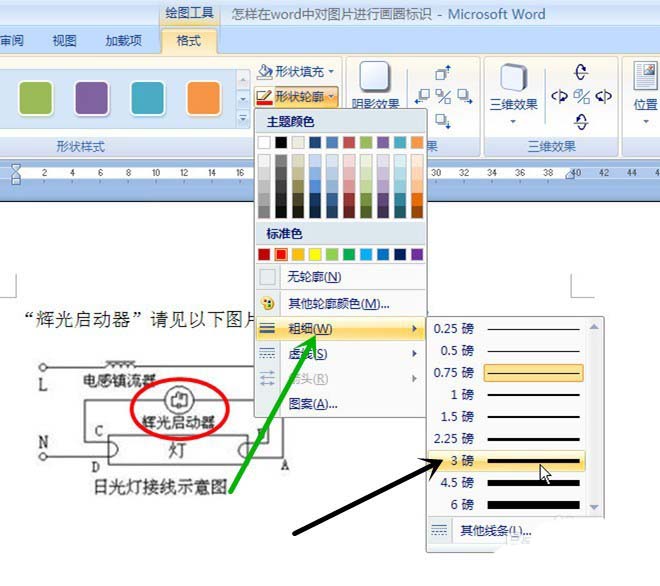Expand the 粗细(W) submenu arrow
Viewport: 660px width, 586px height.
[x=414, y=328]
